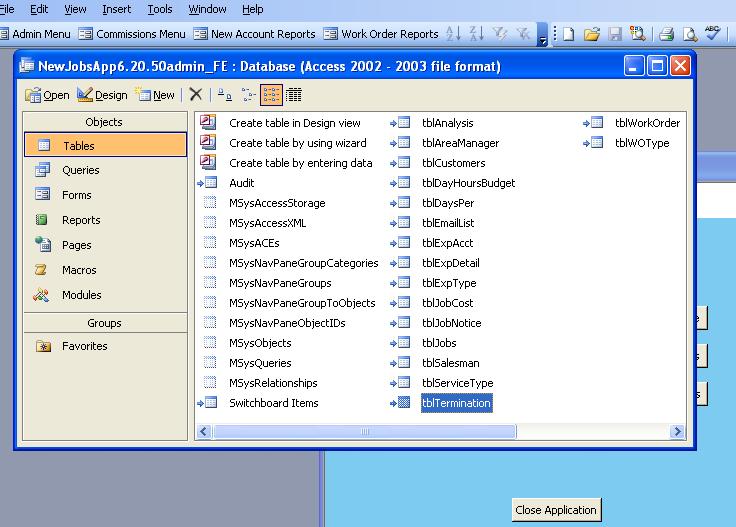Select the tblWOType table
Viewport: 736px width, 527px height.
pyautogui.click(x=642, y=143)
